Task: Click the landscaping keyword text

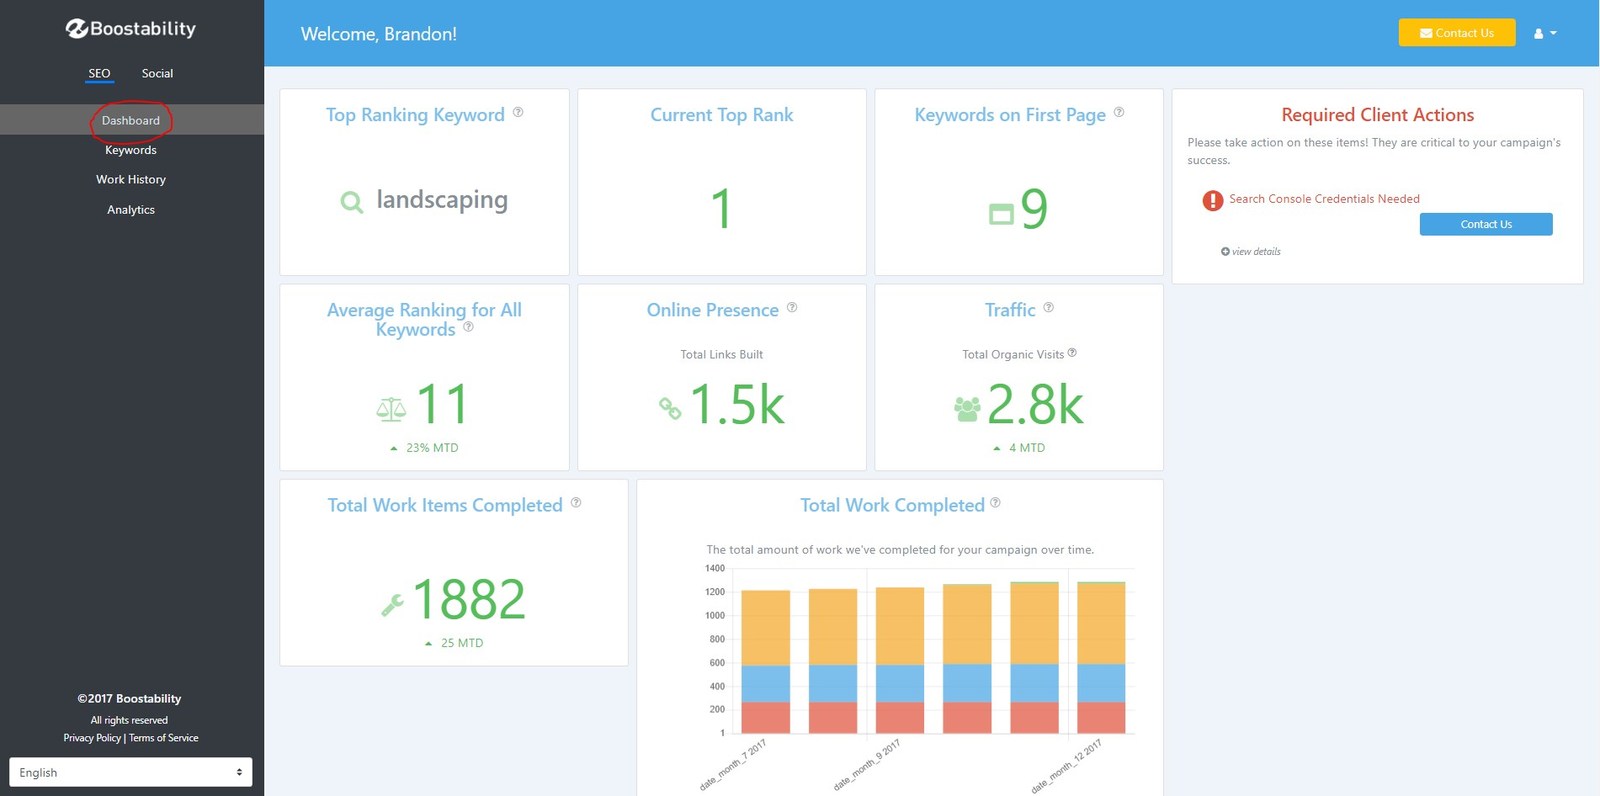Action: pos(442,200)
